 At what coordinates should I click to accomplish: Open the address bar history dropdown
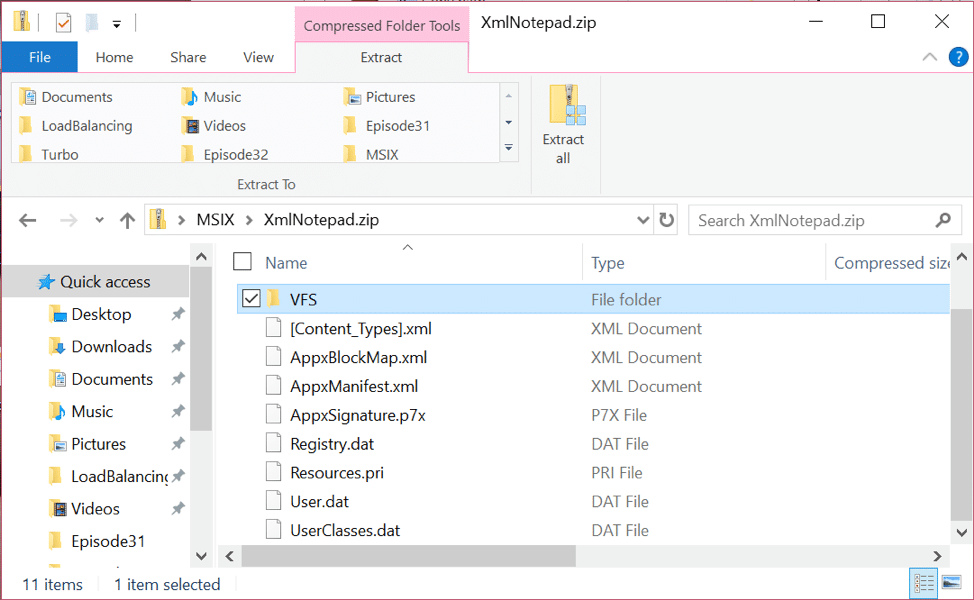click(x=643, y=220)
